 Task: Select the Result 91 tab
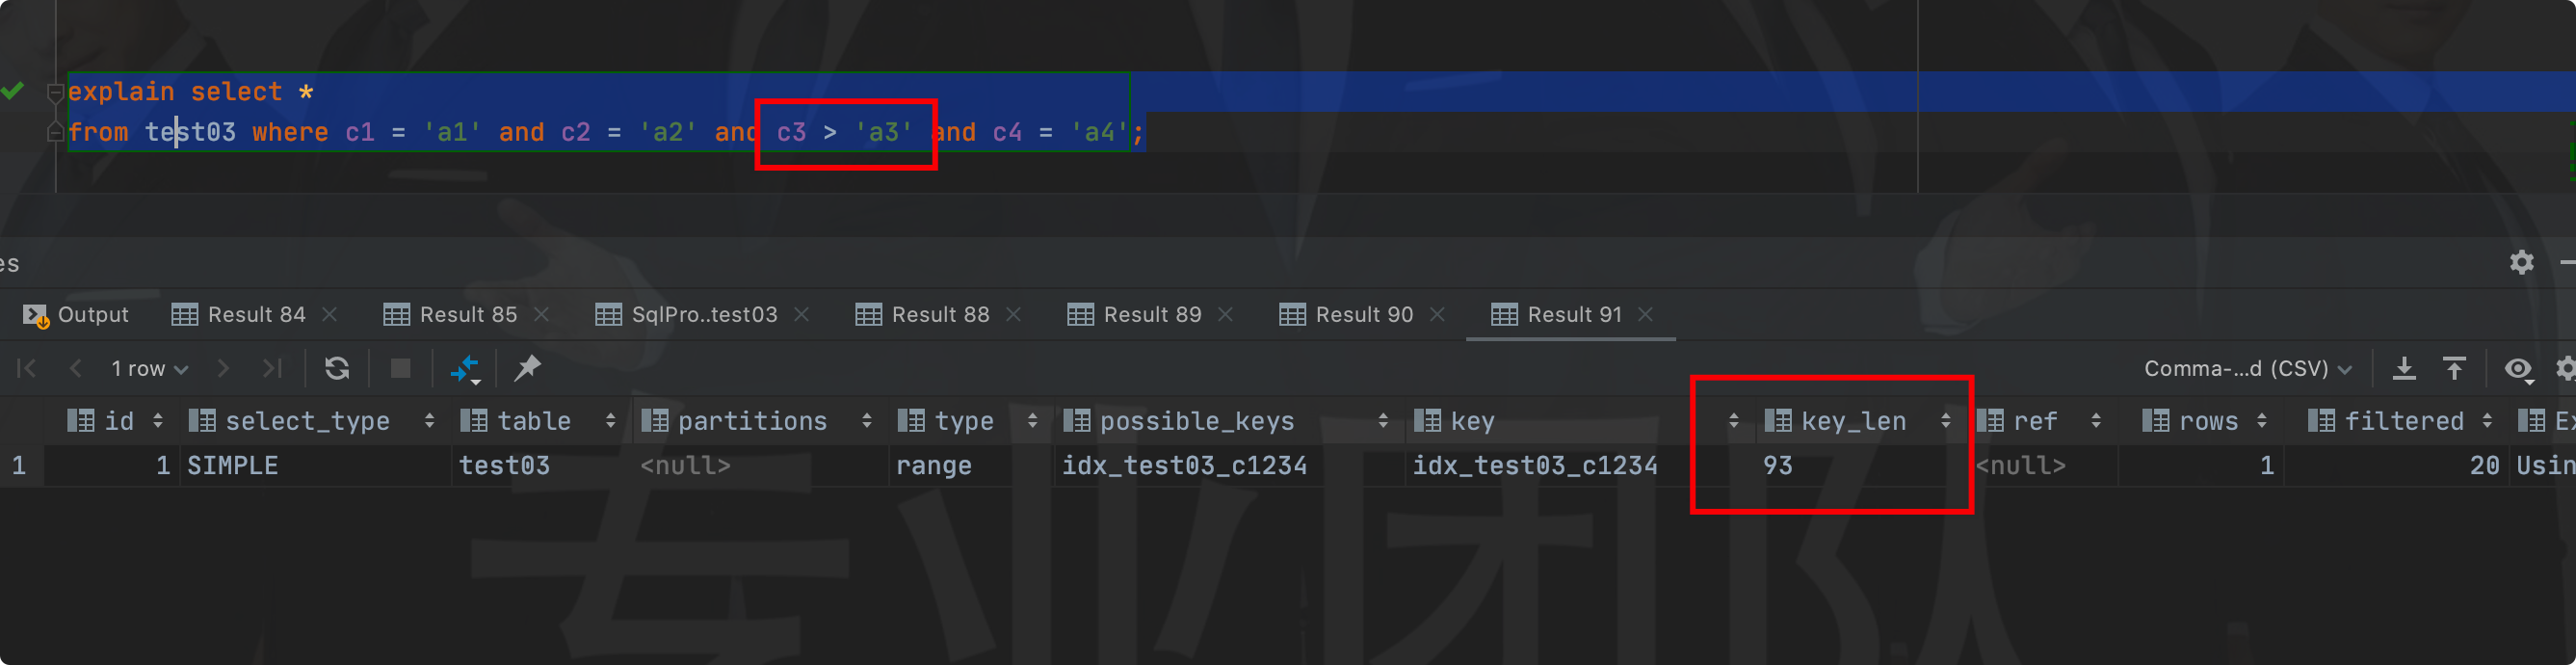1556,315
